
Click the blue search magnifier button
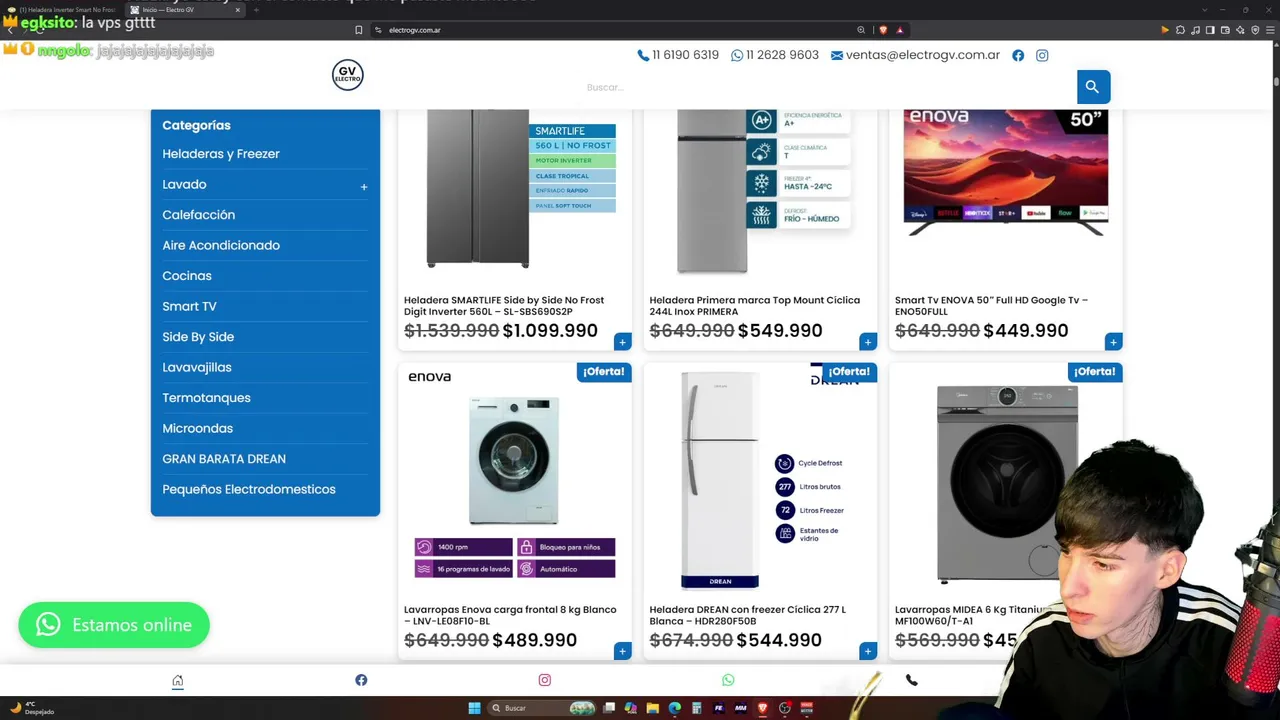pyautogui.click(x=1093, y=87)
